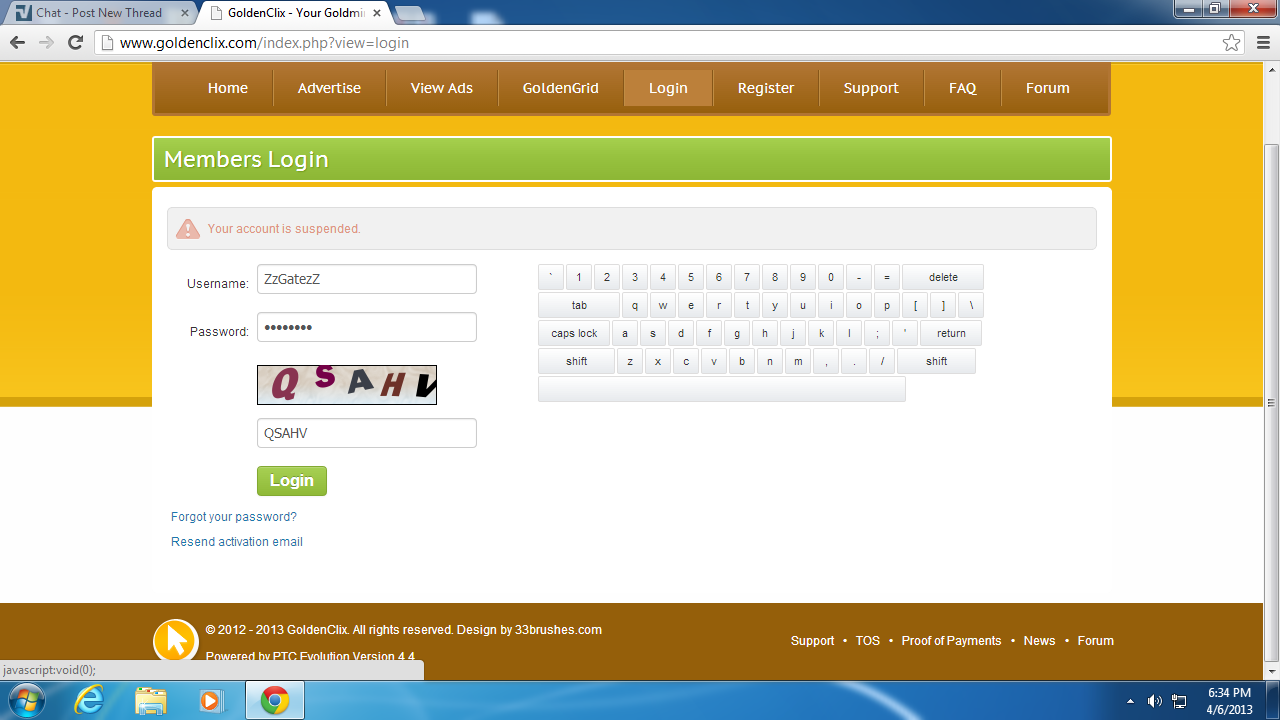Open the TOS footer link

pos(868,641)
